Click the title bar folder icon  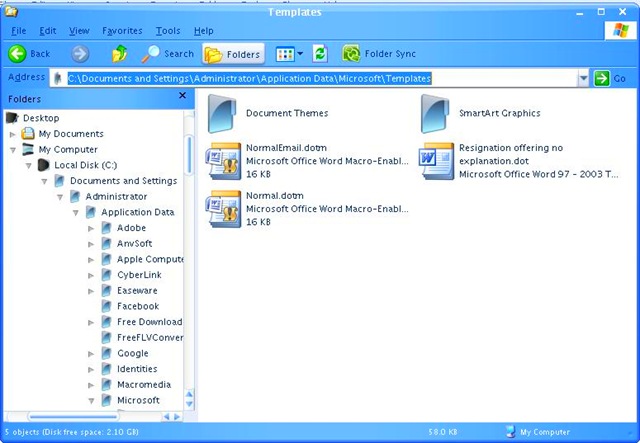pyautogui.click(x=11, y=11)
